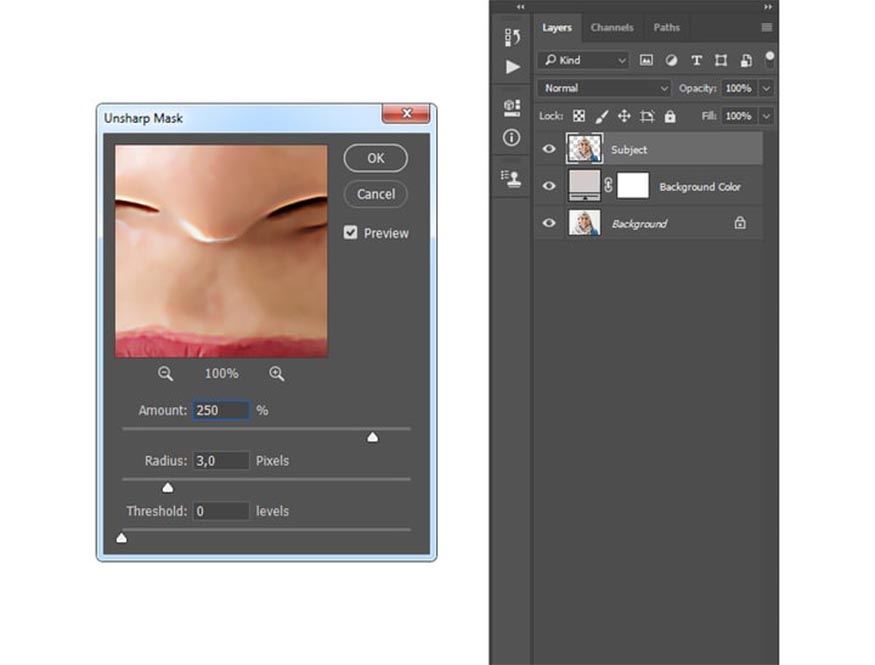Lock transparent pixels icon

click(579, 116)
